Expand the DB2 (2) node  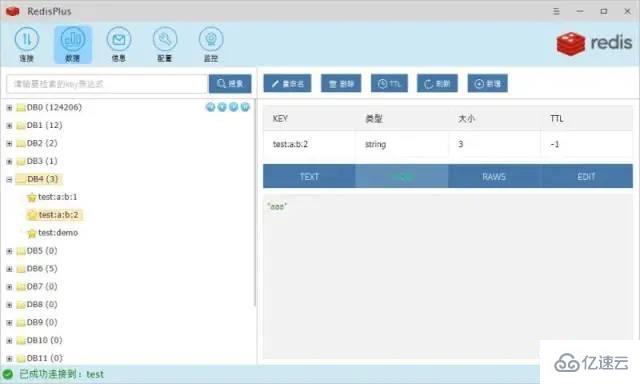(x=9, y=144)
